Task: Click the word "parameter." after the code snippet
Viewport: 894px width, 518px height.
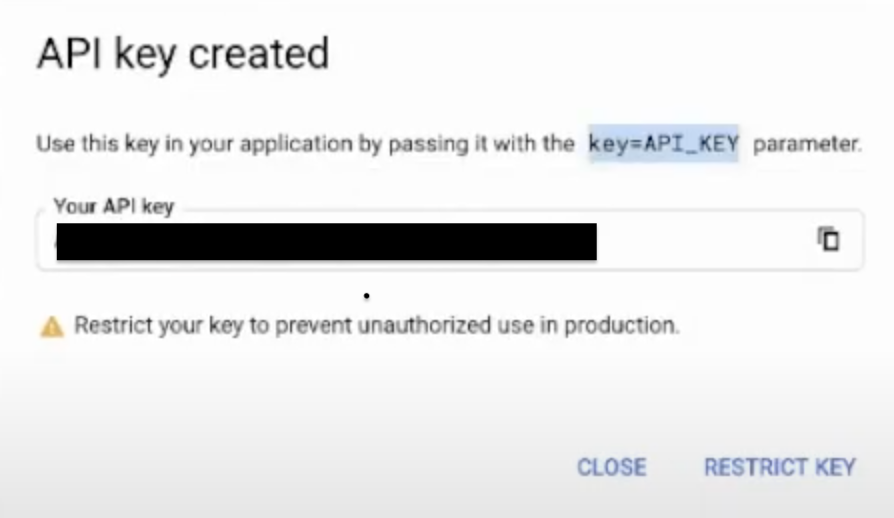Action: [806, 144]
